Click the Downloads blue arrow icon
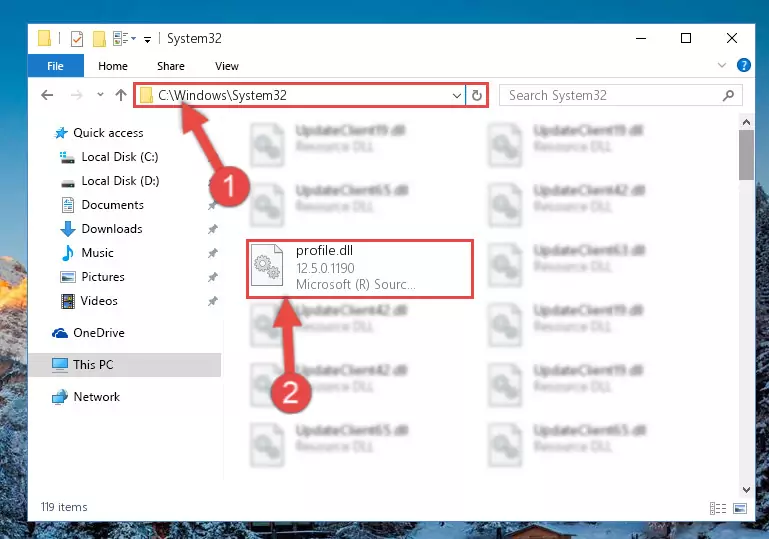This screenshot has width=769, height=539. coord(68,229)
